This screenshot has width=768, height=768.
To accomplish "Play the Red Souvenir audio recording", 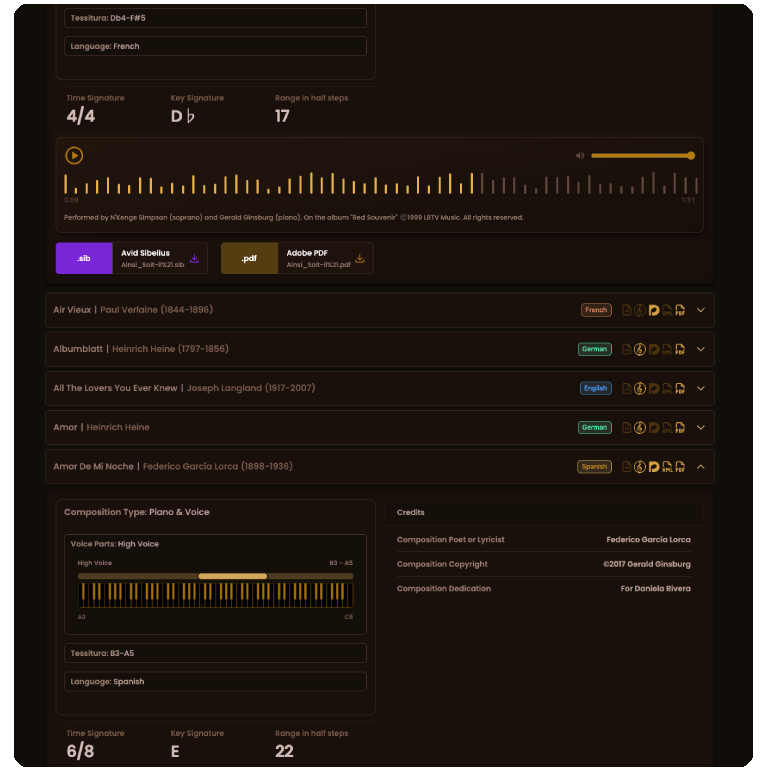I will [x=74, y=156].
